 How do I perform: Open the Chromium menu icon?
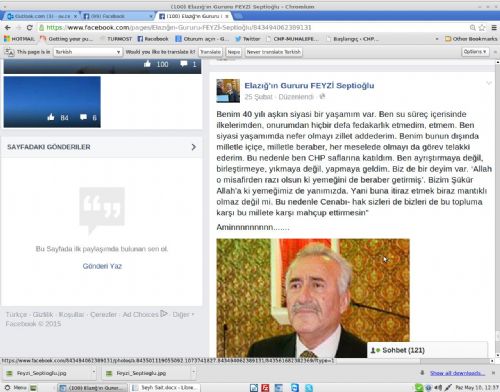point(494,27)
